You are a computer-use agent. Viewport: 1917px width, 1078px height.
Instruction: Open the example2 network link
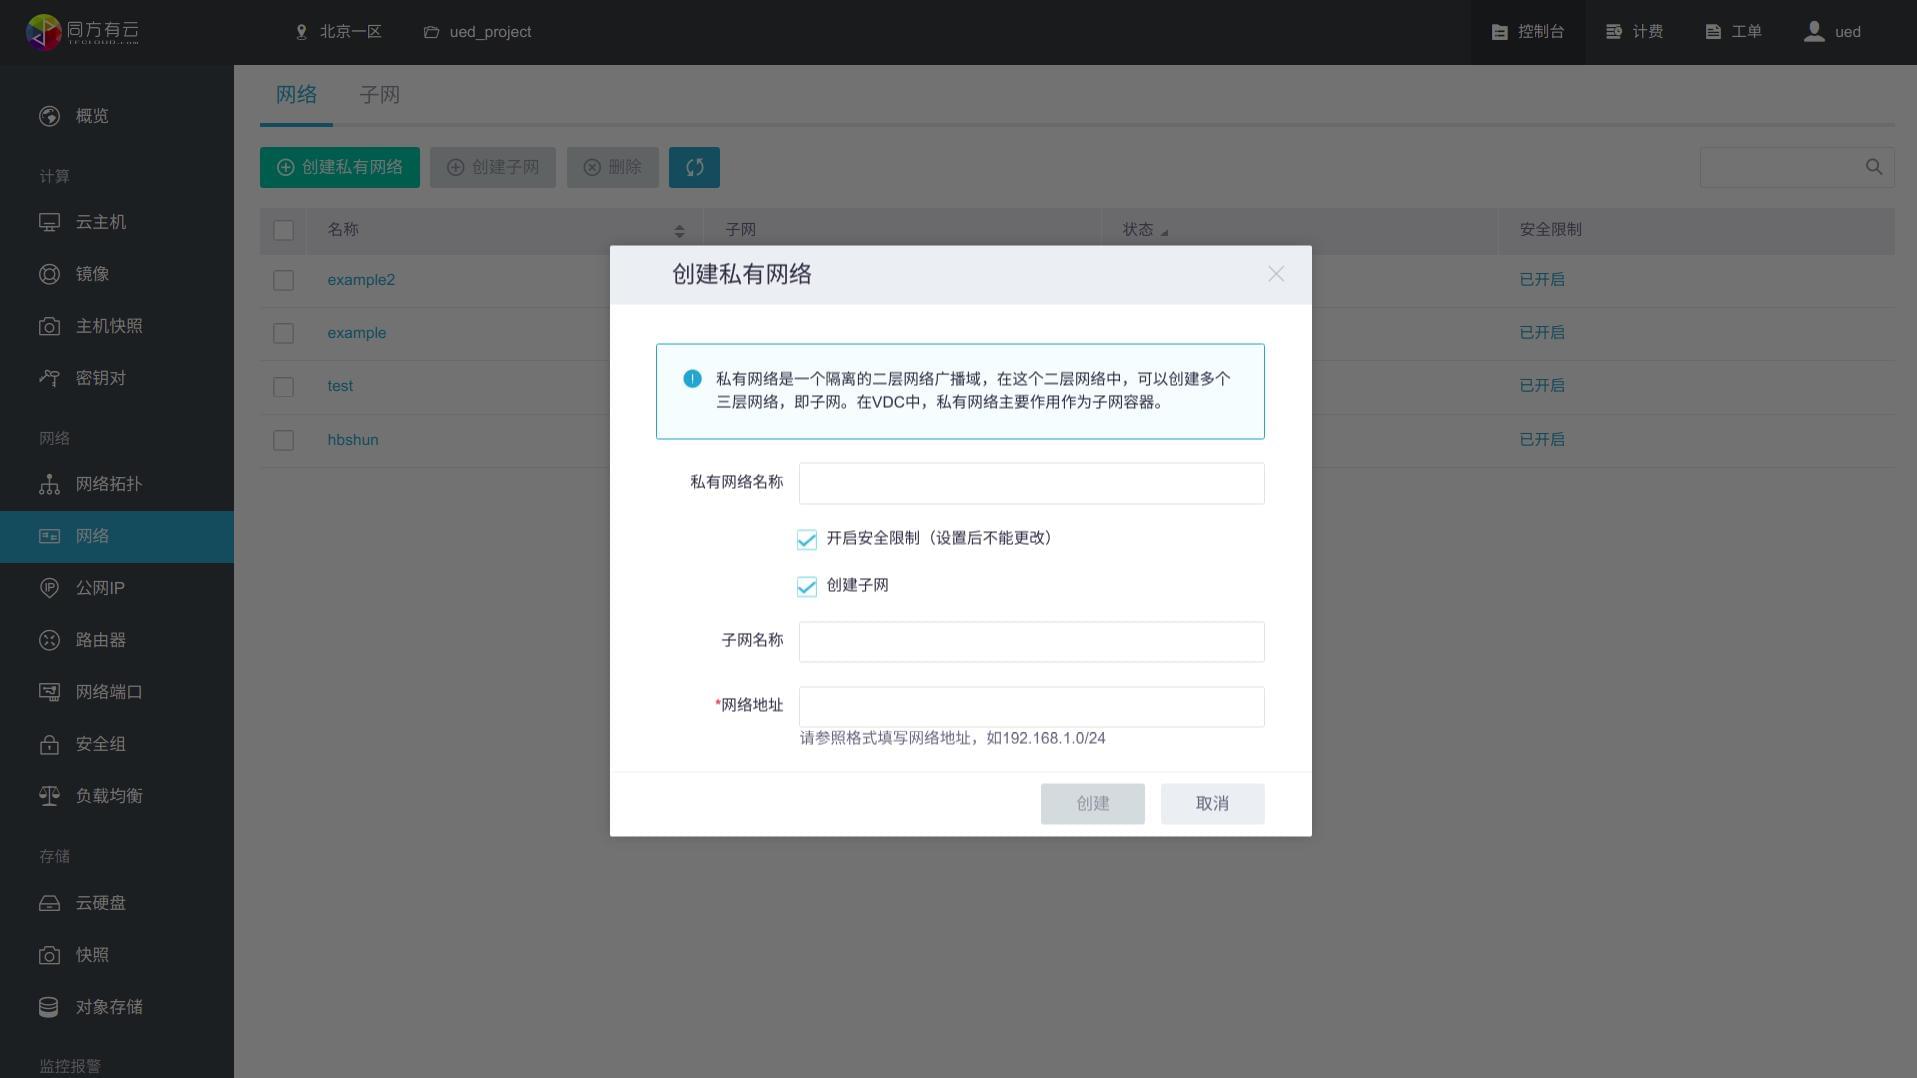click(361, 280)
